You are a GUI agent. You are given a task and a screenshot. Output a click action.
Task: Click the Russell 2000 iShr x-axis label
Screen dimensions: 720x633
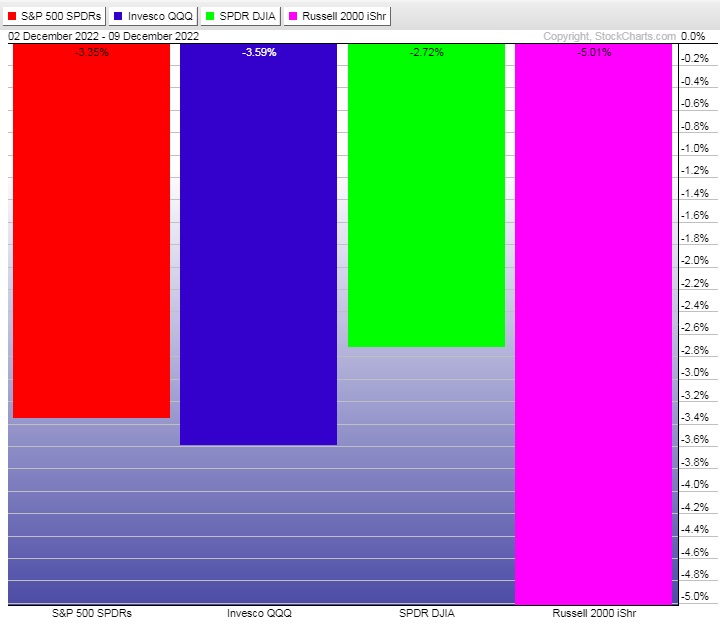(x=594, y=613)
